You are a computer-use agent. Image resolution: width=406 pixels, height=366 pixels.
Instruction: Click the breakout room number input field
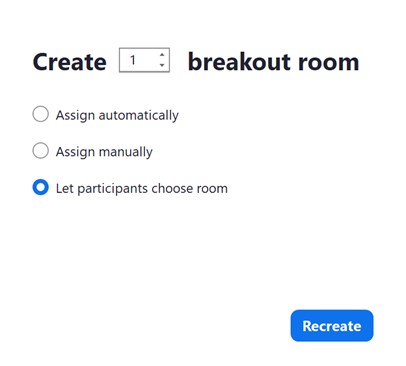pos(144,60)
